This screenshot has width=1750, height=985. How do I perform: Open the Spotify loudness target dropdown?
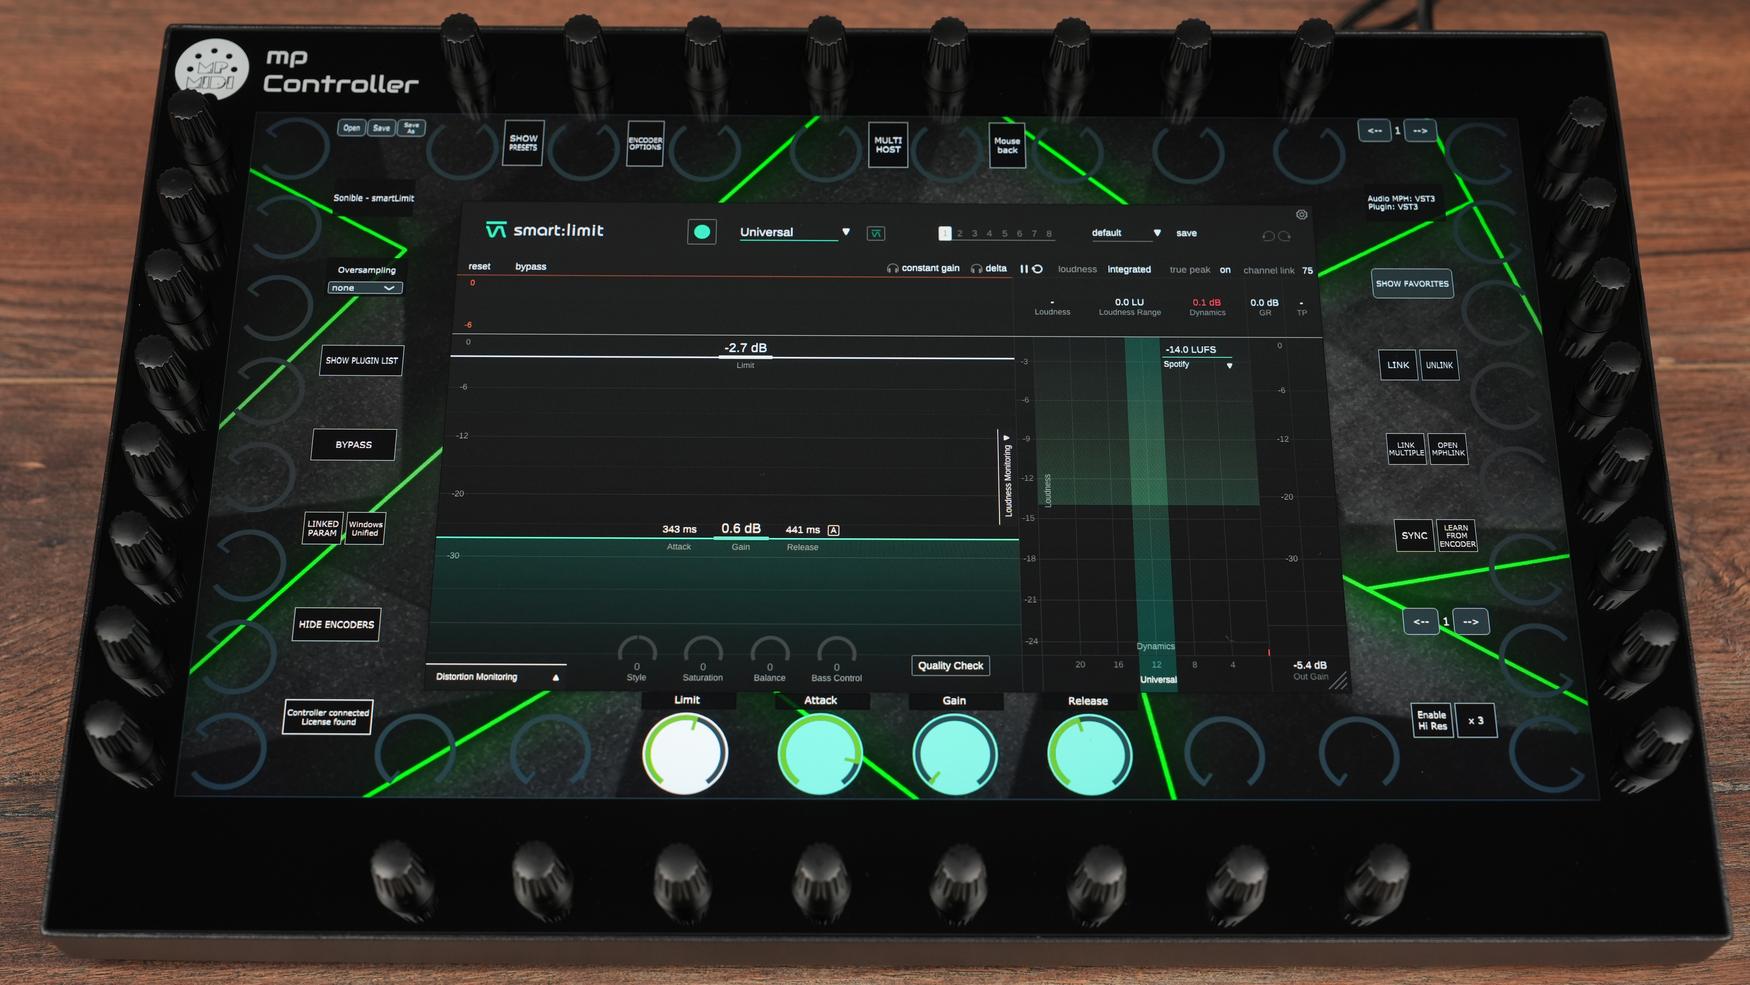pyautogui.click(x=1198, y=365)
